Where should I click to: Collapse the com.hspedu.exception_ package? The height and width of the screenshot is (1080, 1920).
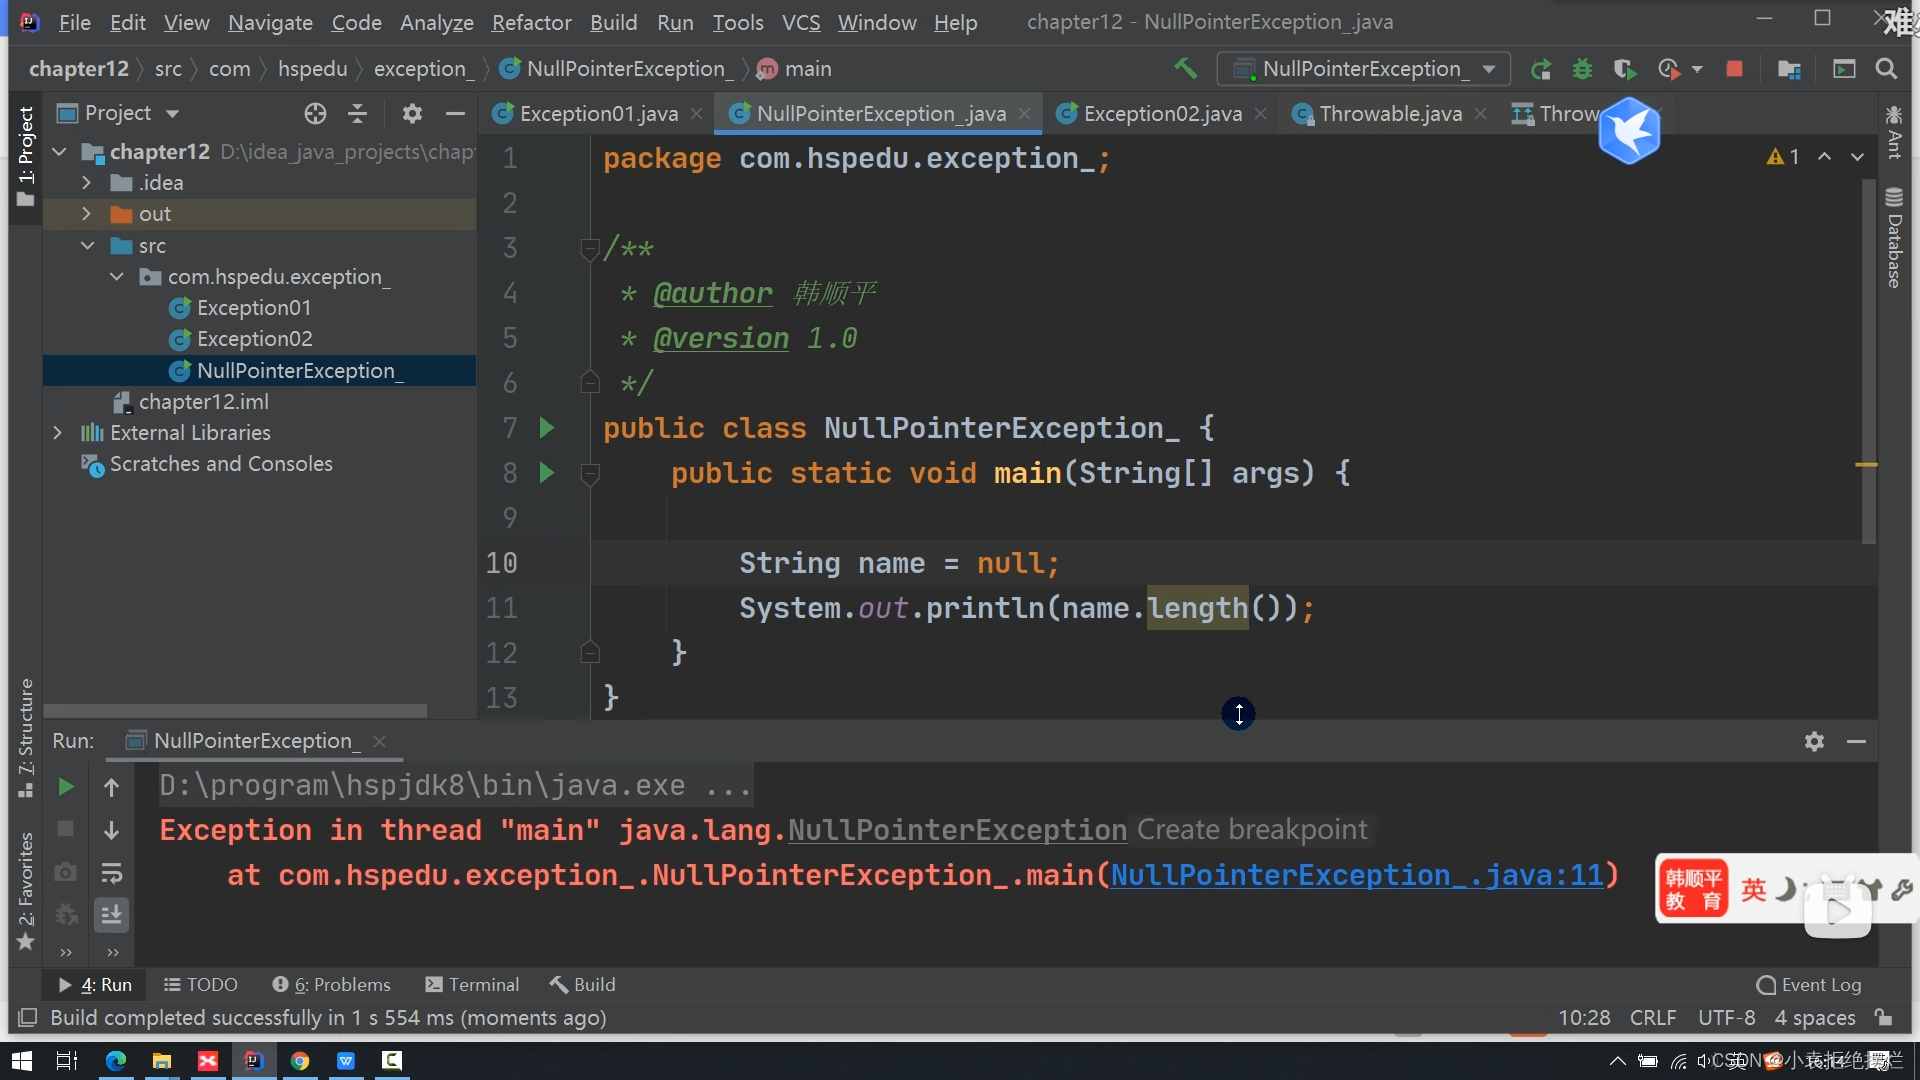click(x=117, y=277)
